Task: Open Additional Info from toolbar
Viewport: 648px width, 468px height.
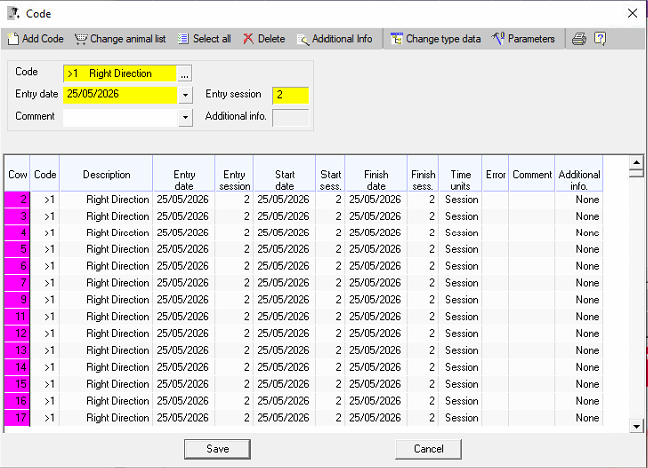Action: tap(335, 39)
